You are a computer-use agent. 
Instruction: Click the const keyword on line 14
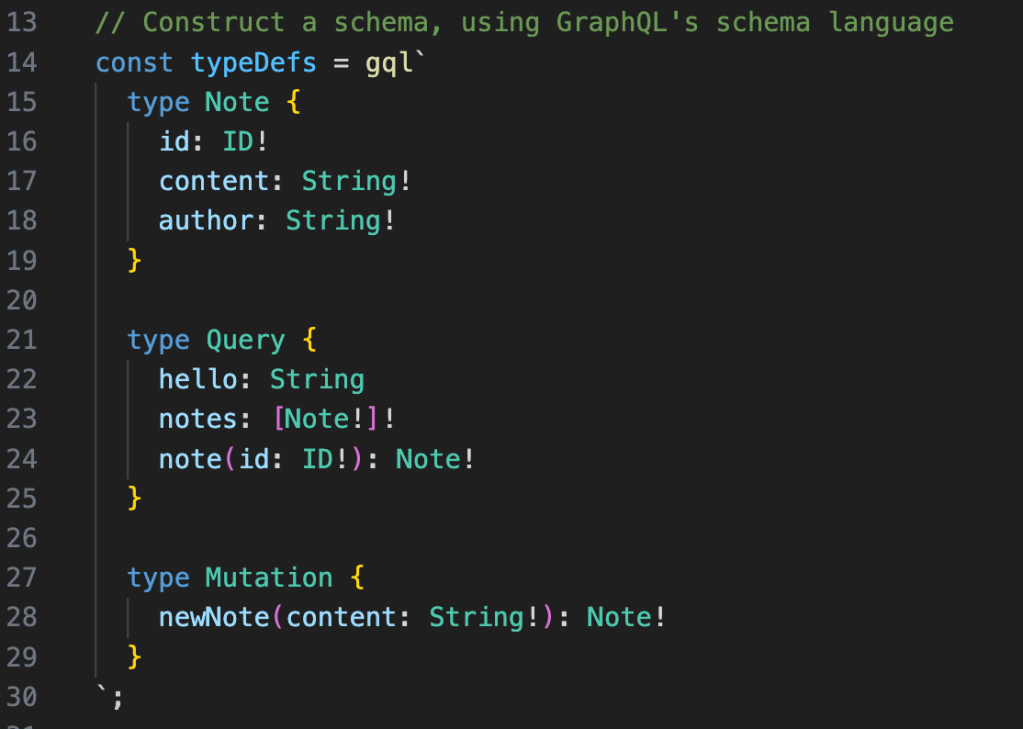pos(135,63)
